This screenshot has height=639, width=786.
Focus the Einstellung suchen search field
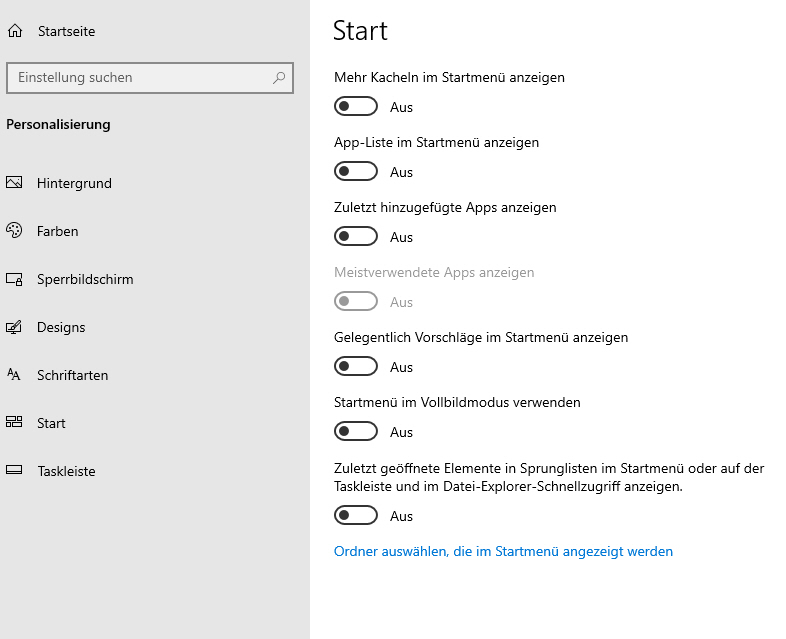(x=150, y=78)
